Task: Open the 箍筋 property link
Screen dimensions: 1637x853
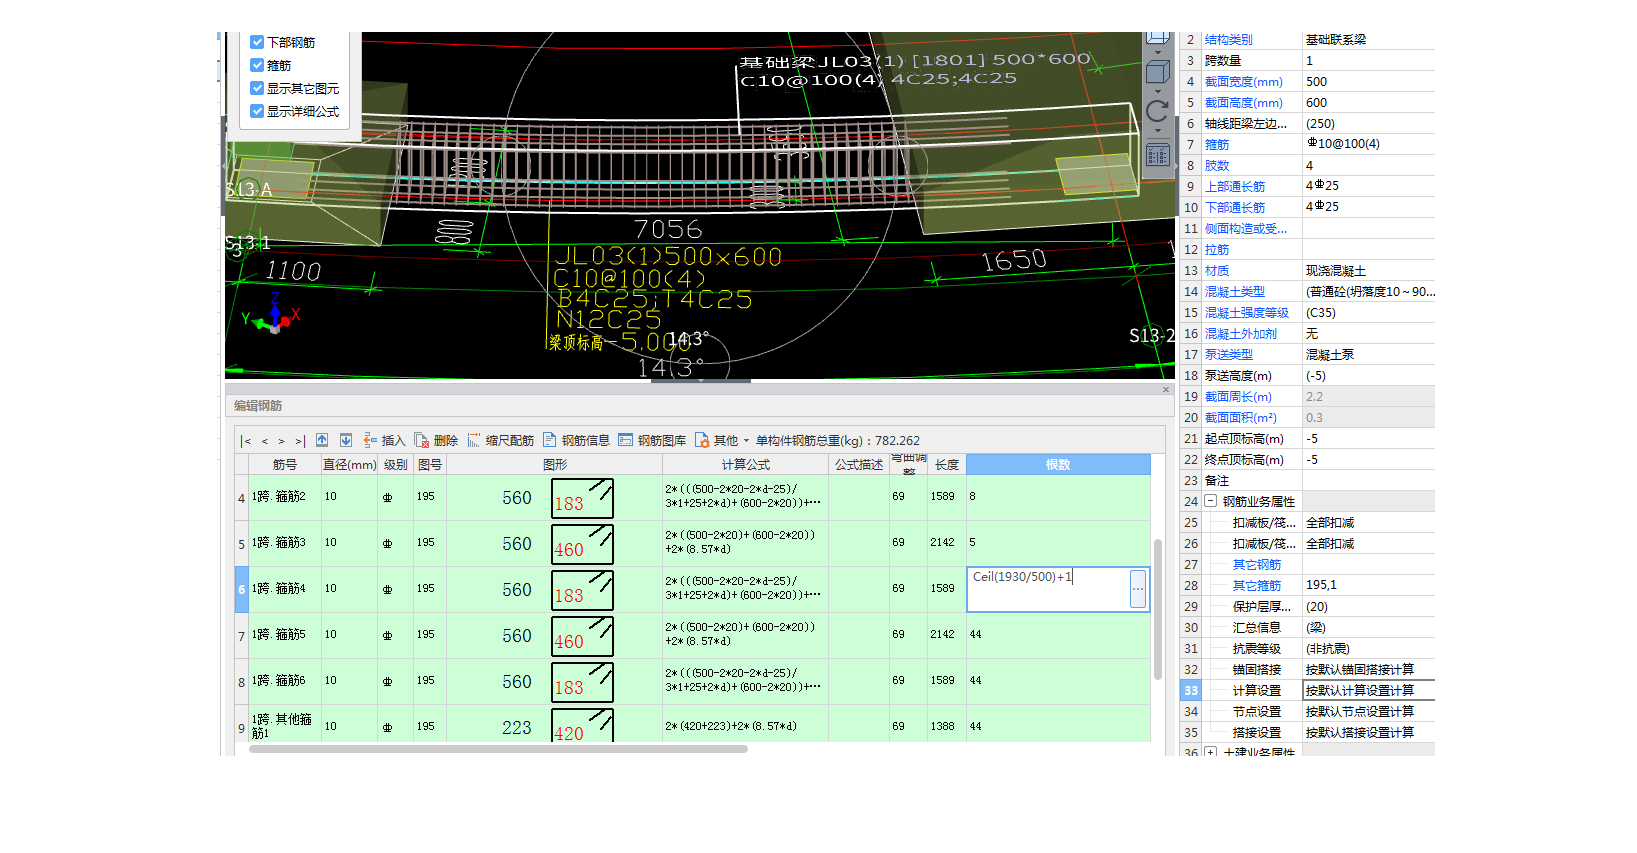Action: click(x=1217, y=145)
